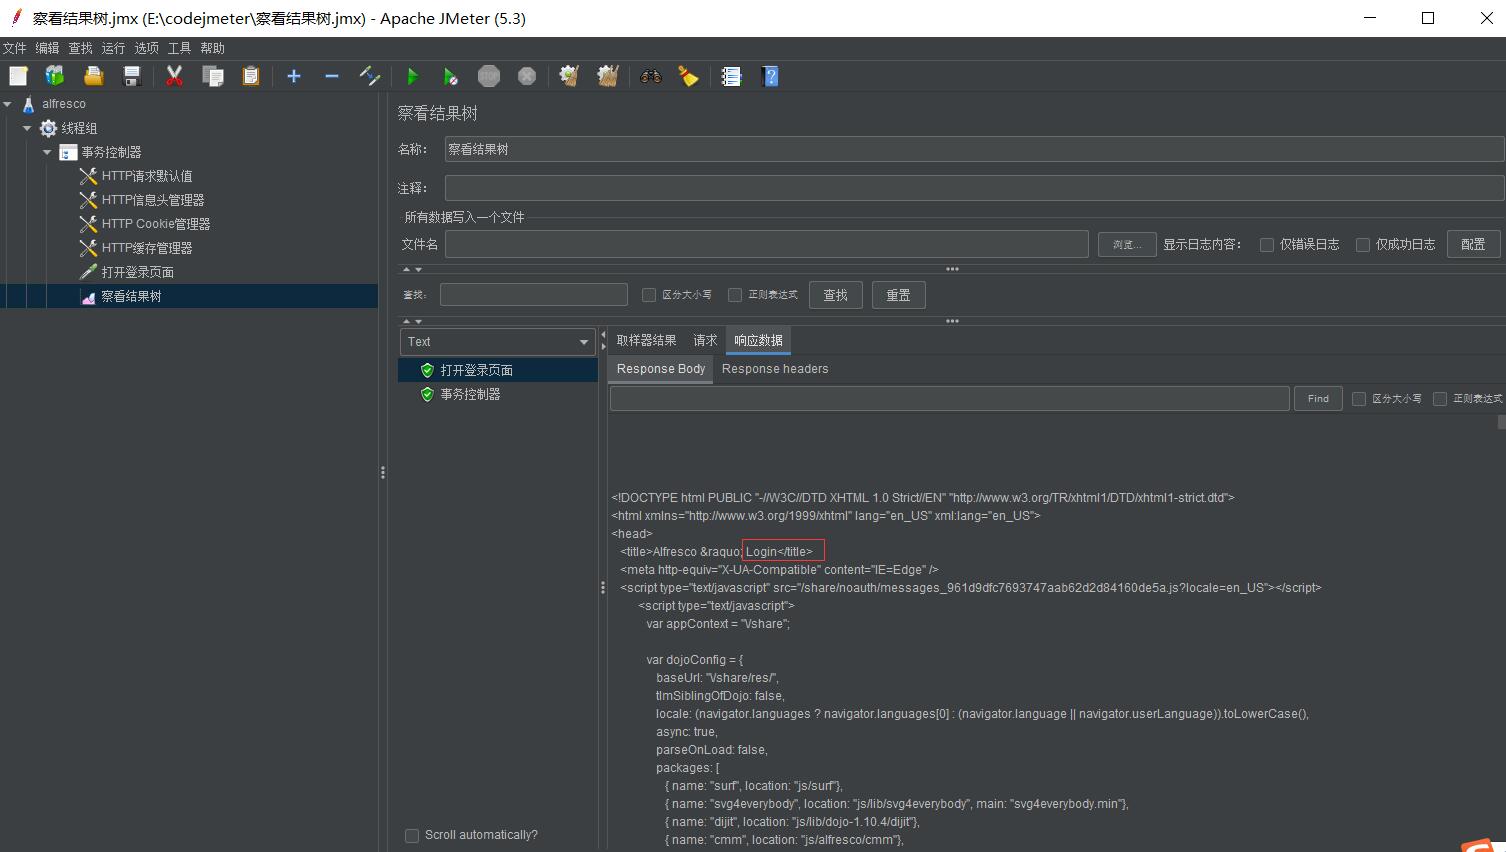The image size is (1506, 852).
Task: Click the Toggle enable/disable icon
Action: pyautogui.click(x=369, y=76)
